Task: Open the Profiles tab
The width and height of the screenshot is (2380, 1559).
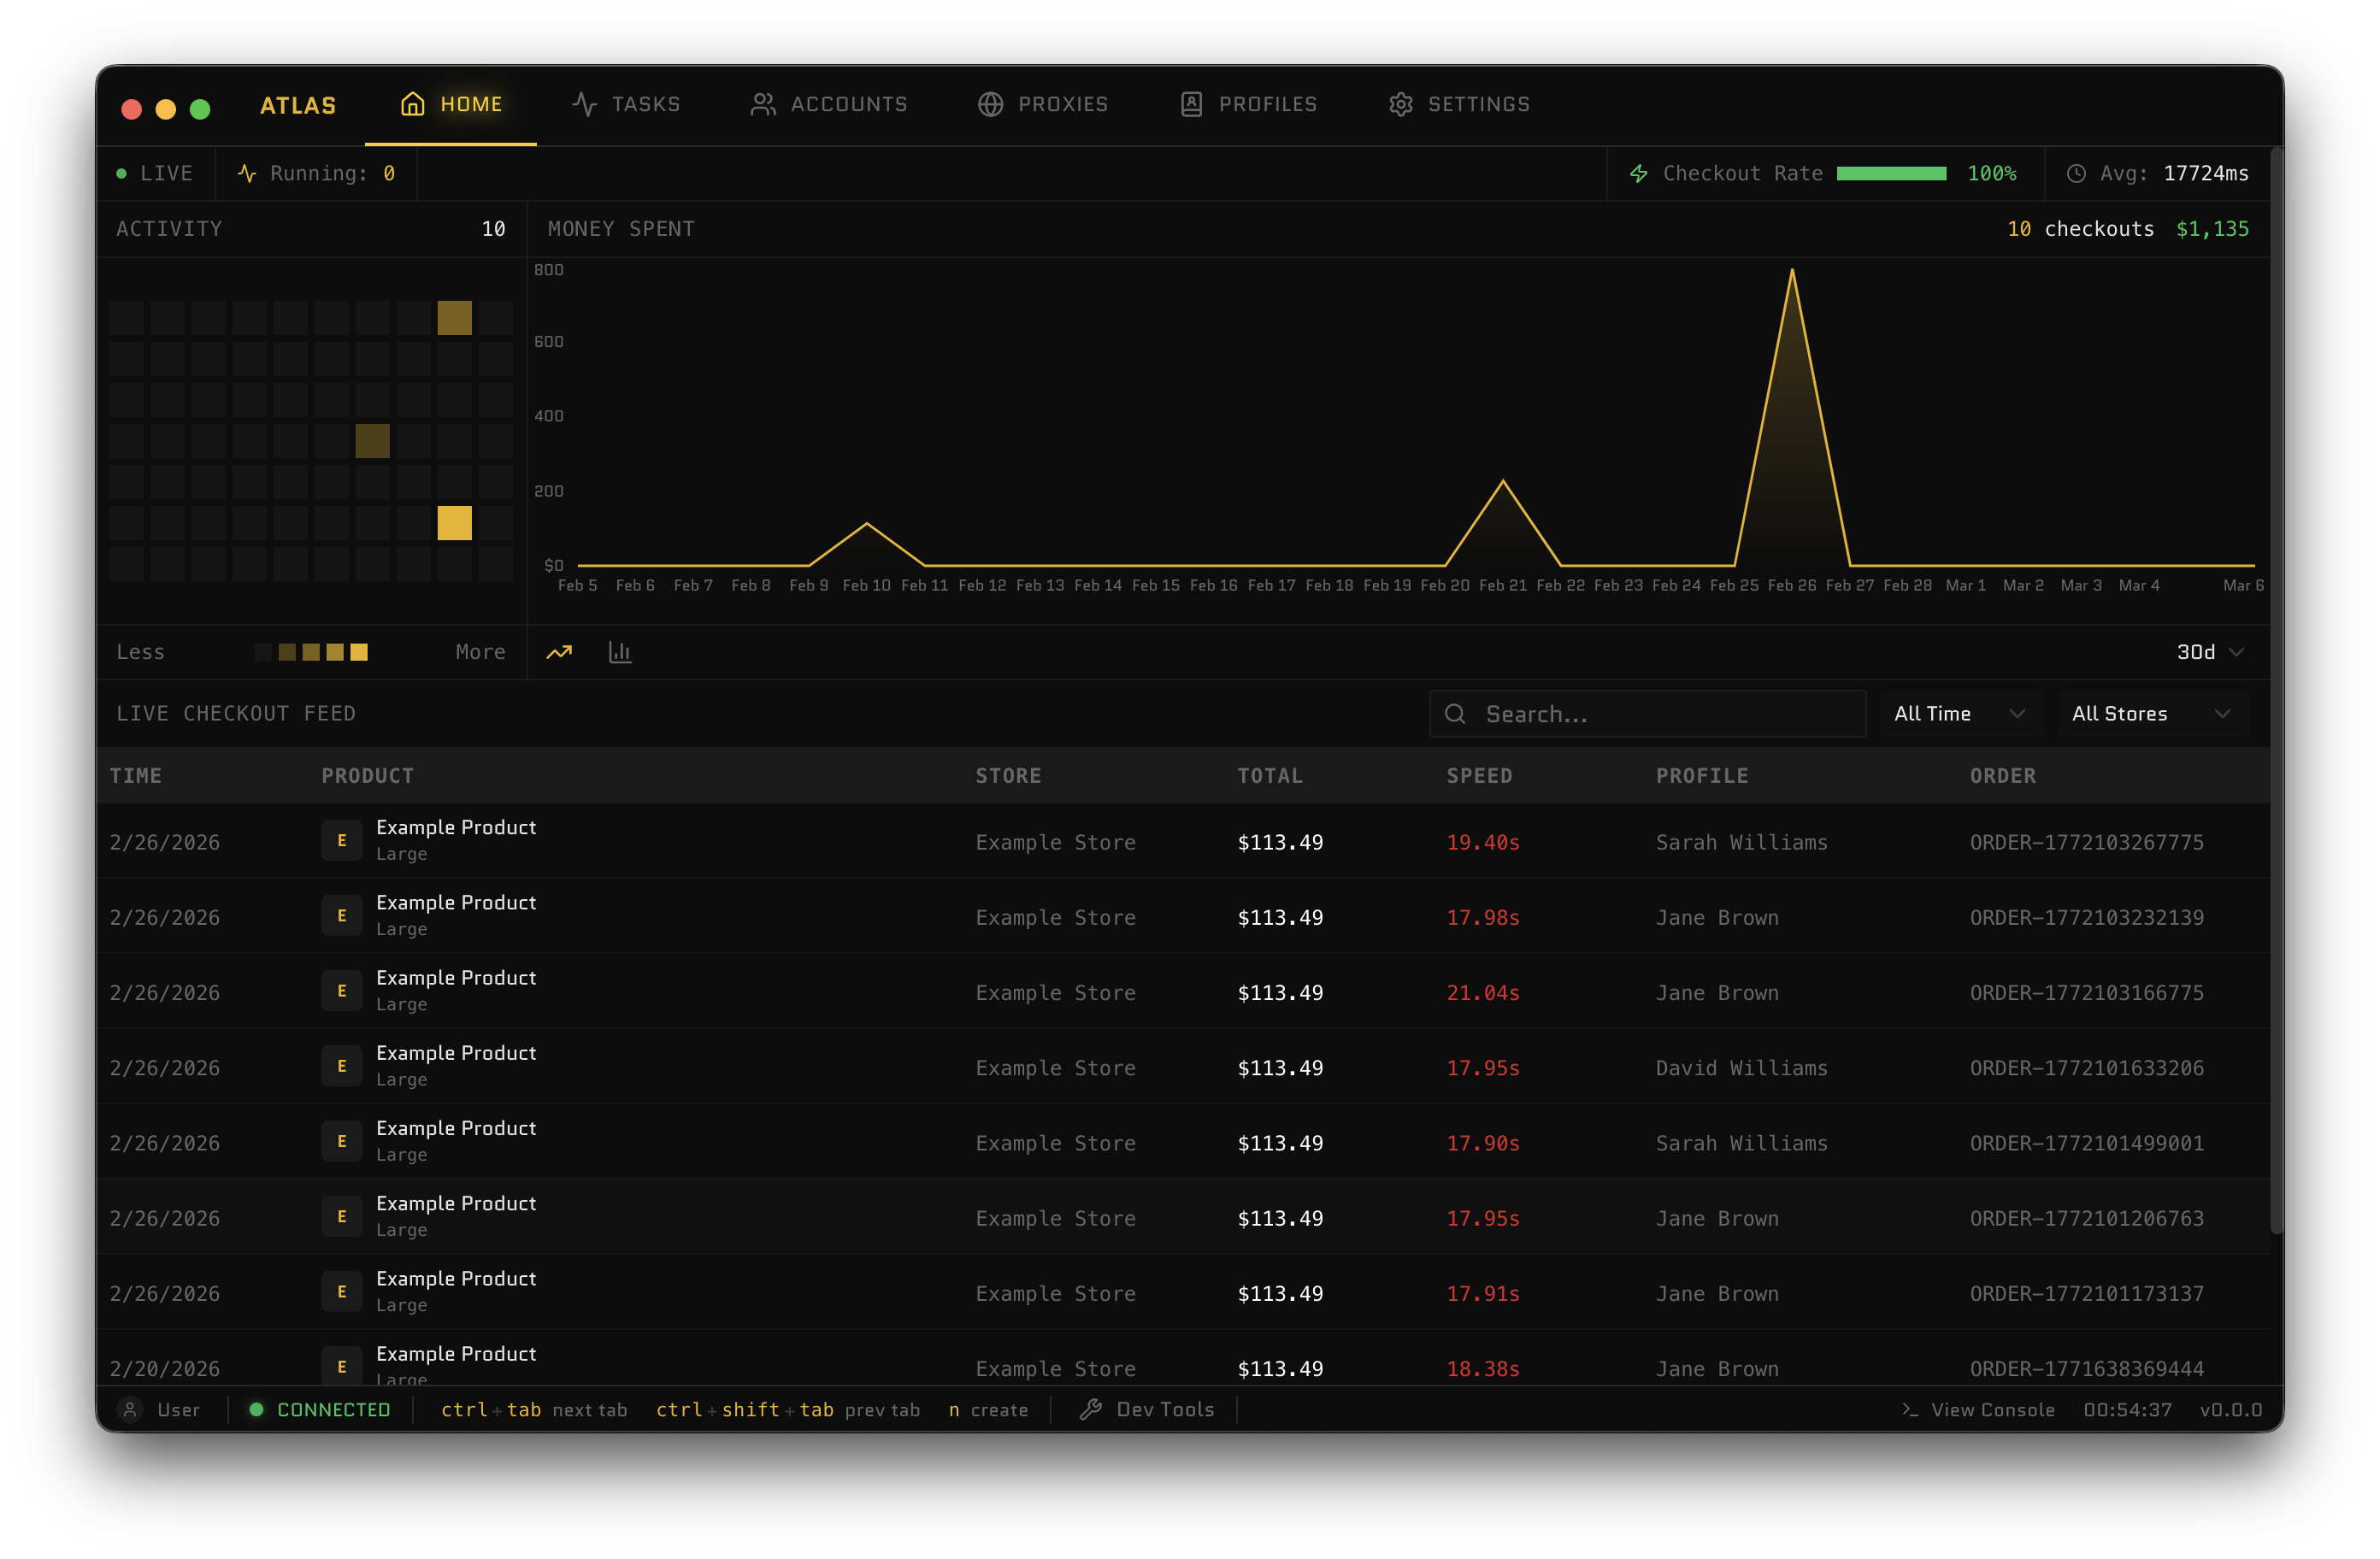Action: click(x=1248, y=104)
